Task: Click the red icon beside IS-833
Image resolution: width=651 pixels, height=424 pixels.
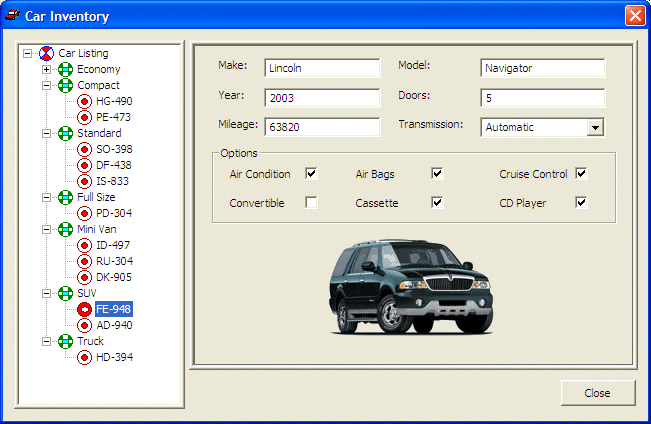Action: (84, 181)
